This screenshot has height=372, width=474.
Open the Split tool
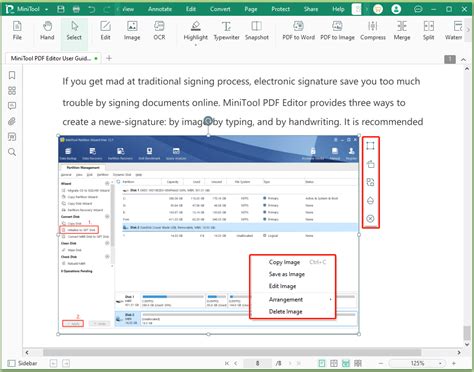429,30
